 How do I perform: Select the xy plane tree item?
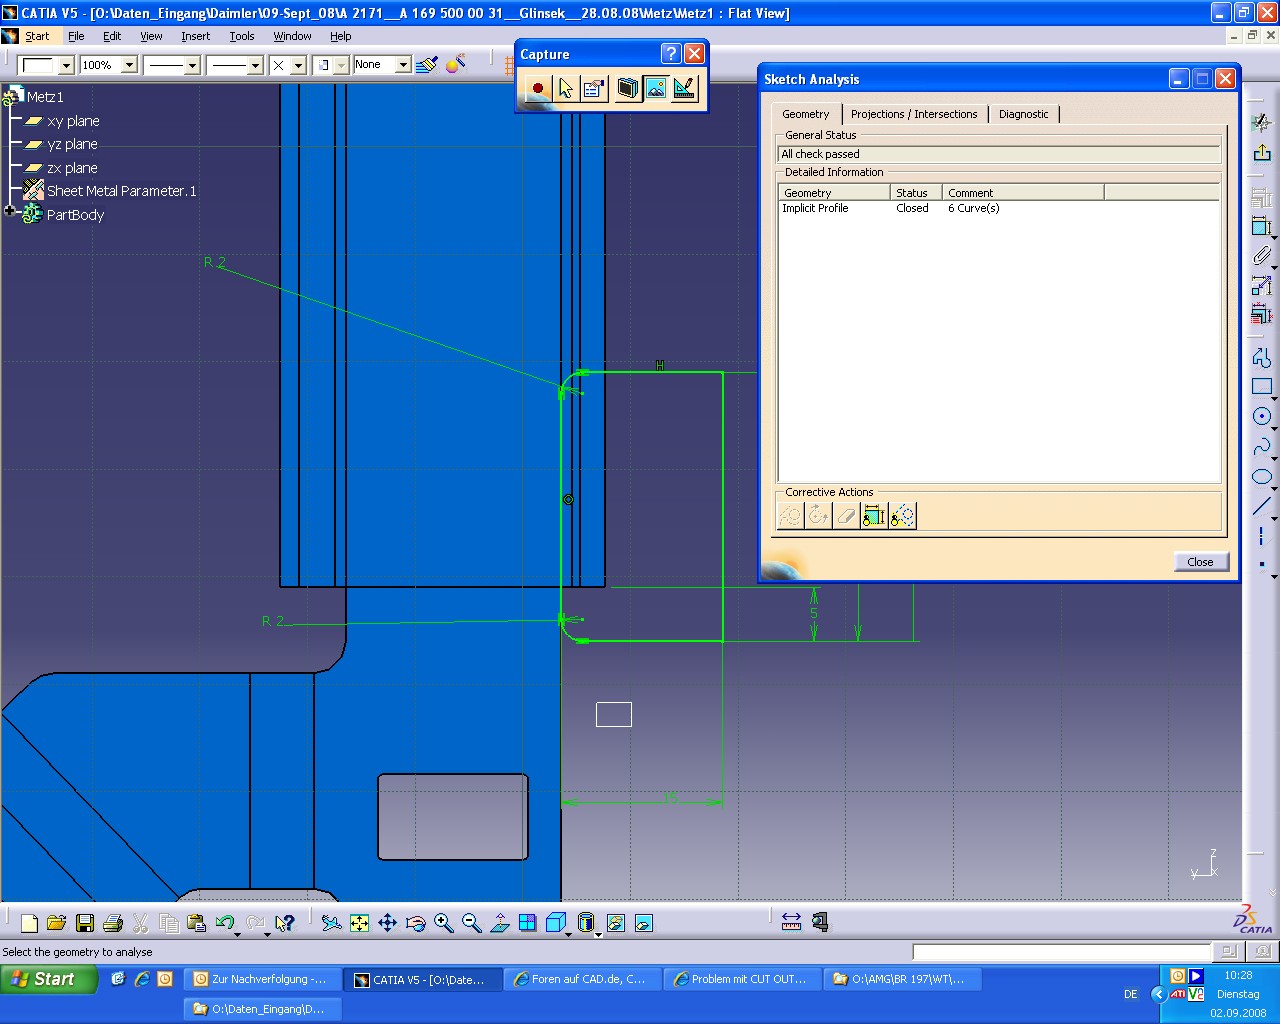click(73, 121)
